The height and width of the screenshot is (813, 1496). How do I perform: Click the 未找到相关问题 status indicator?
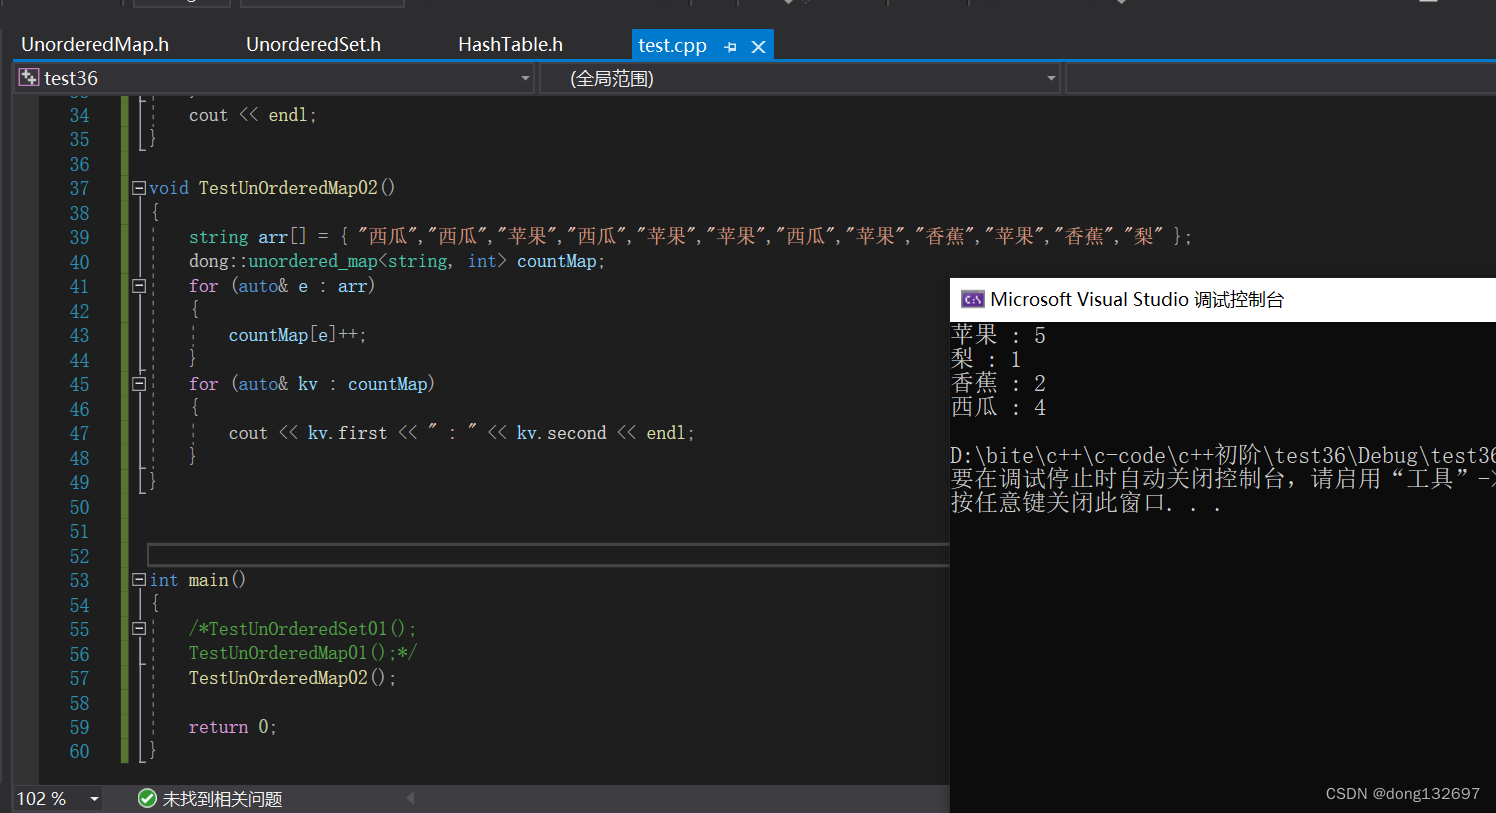click(x=222, y=799)
